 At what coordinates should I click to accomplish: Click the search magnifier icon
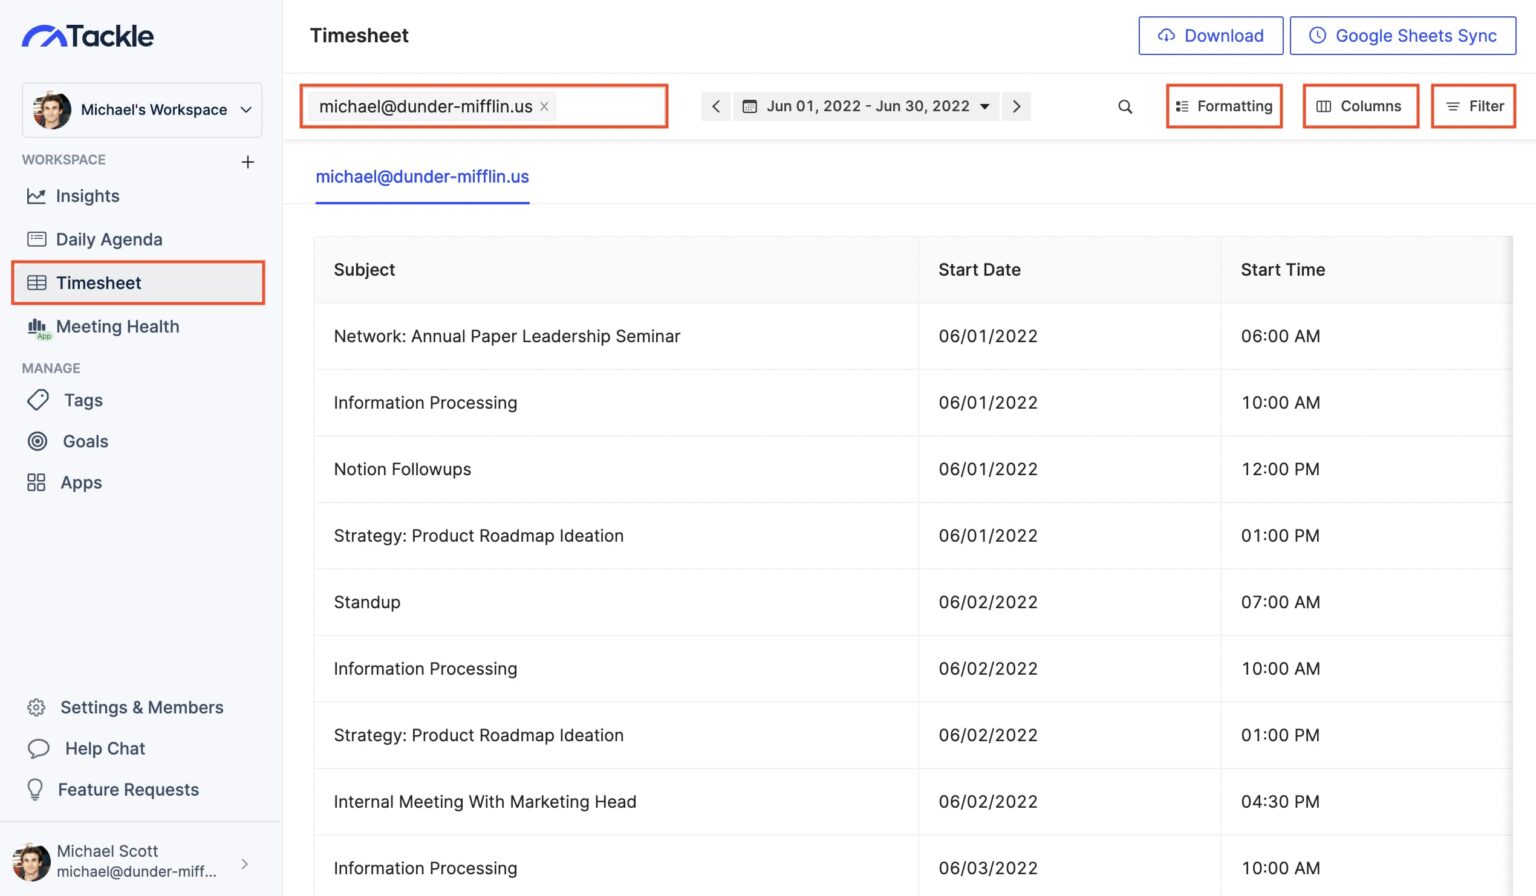pyautogui.click(x=1125, y=107)
